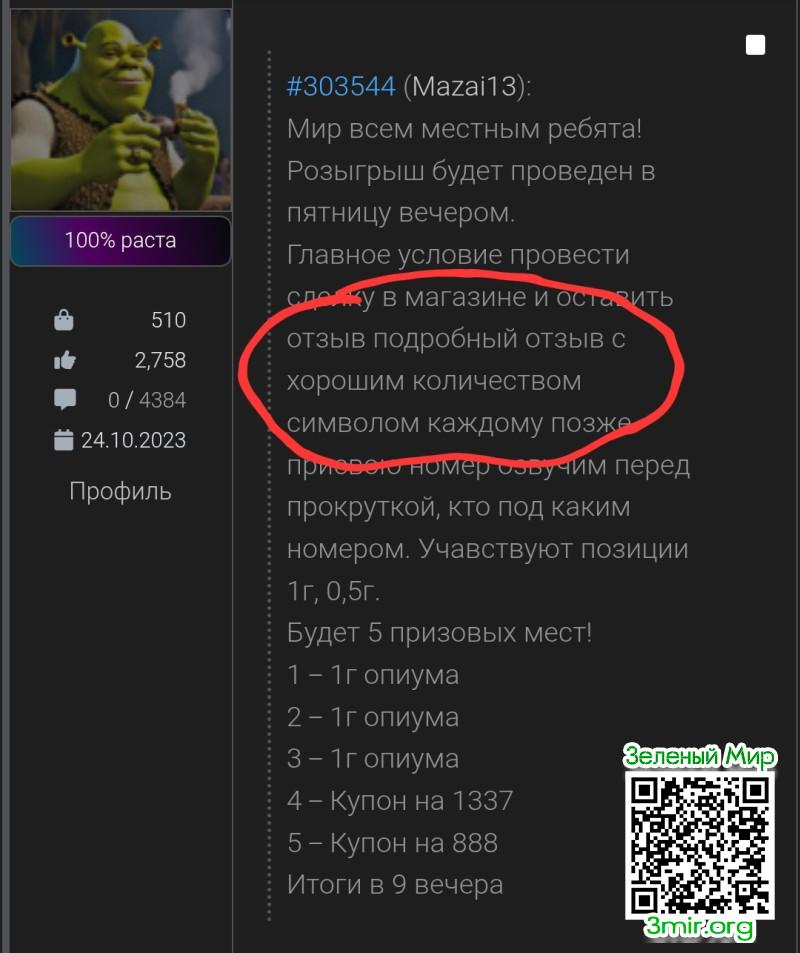Image resolution: width=800 pixels, height=953 pixels.
Task: Click the '100% раста' rank badge
Action: [121, 241]
